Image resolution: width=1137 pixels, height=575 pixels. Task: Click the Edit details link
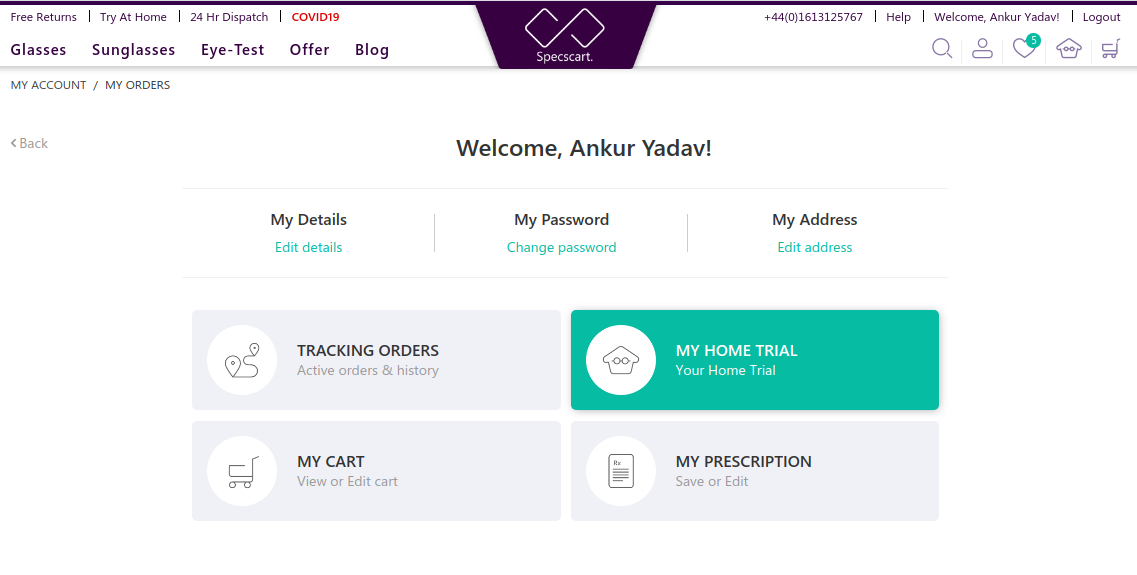tap(308, 247)
